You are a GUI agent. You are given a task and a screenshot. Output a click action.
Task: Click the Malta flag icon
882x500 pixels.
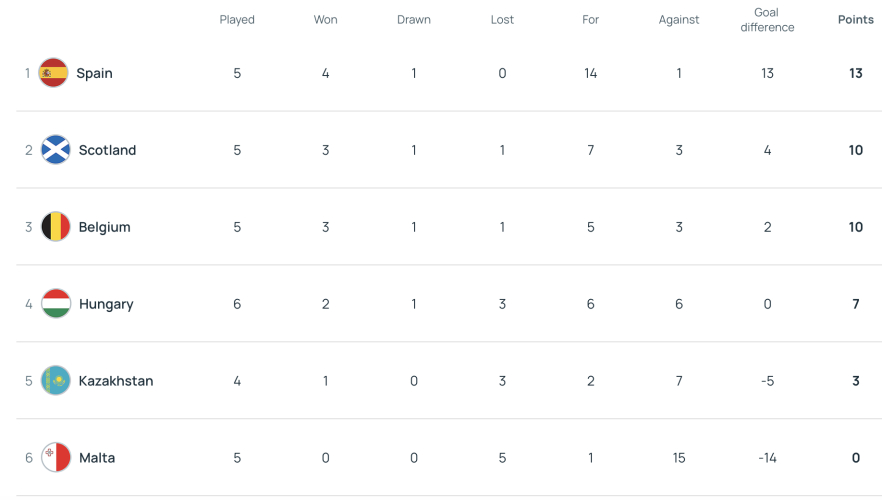pyautogui.click(x=56, y=457)
